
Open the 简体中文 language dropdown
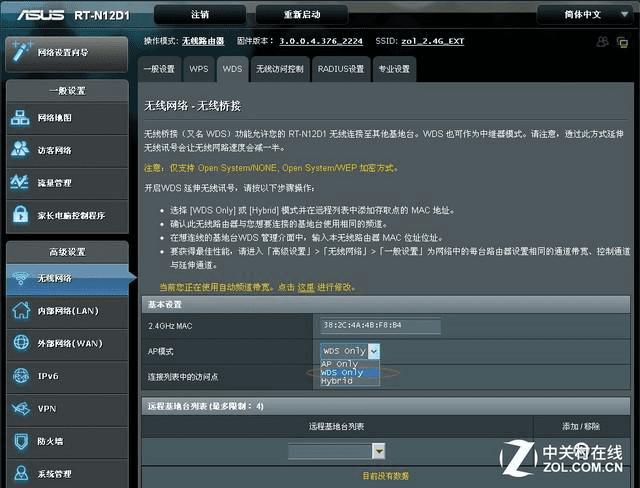point(584,15)
